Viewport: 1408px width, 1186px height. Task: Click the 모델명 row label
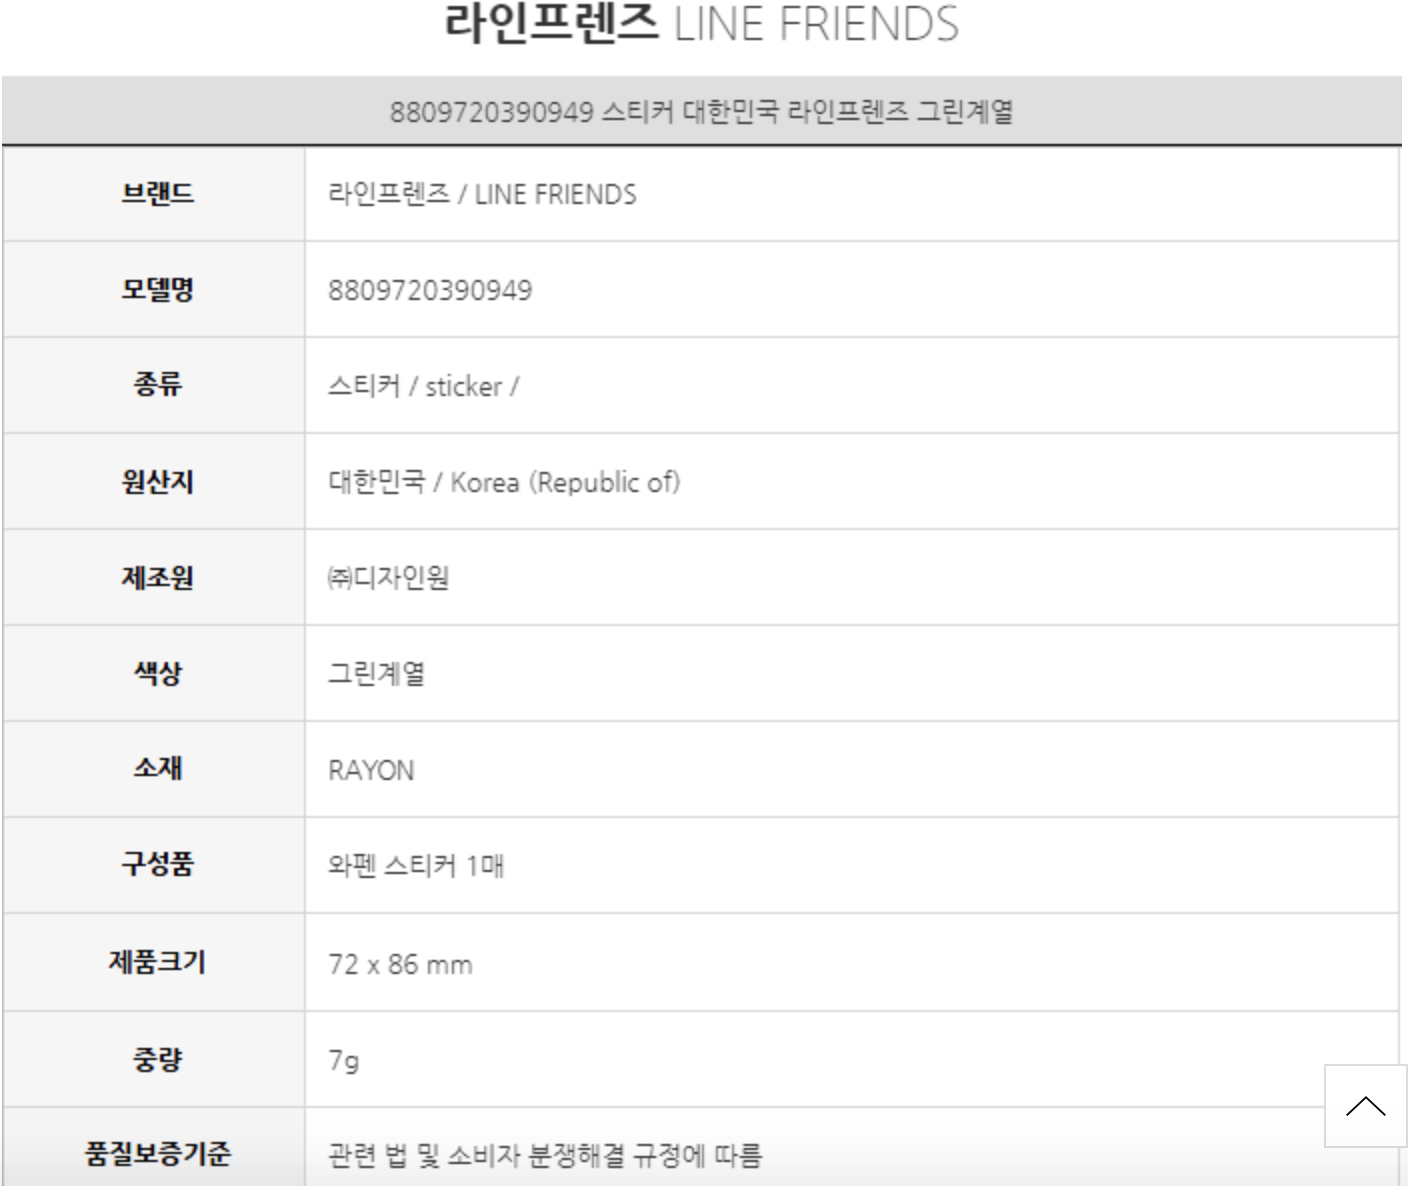pos(157,289)
